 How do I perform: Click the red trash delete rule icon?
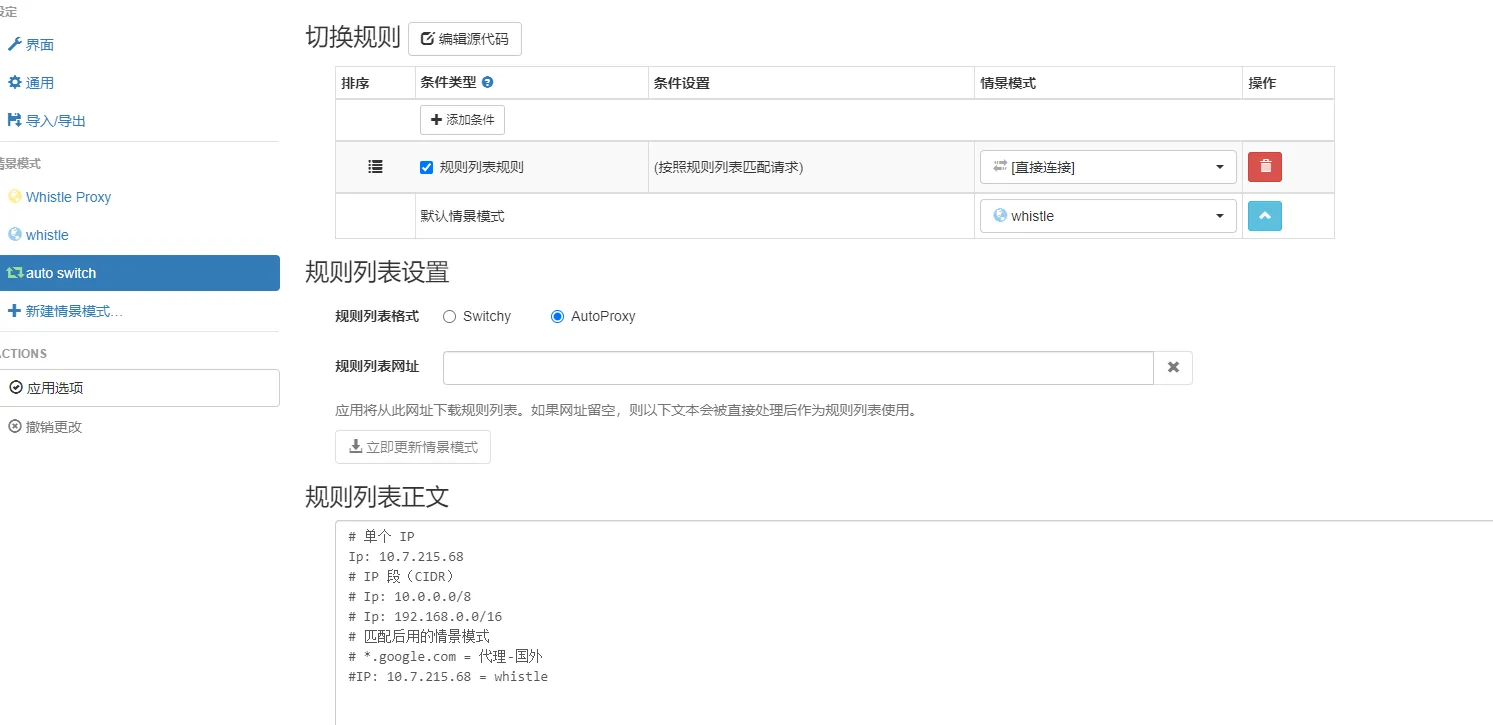1265,167
